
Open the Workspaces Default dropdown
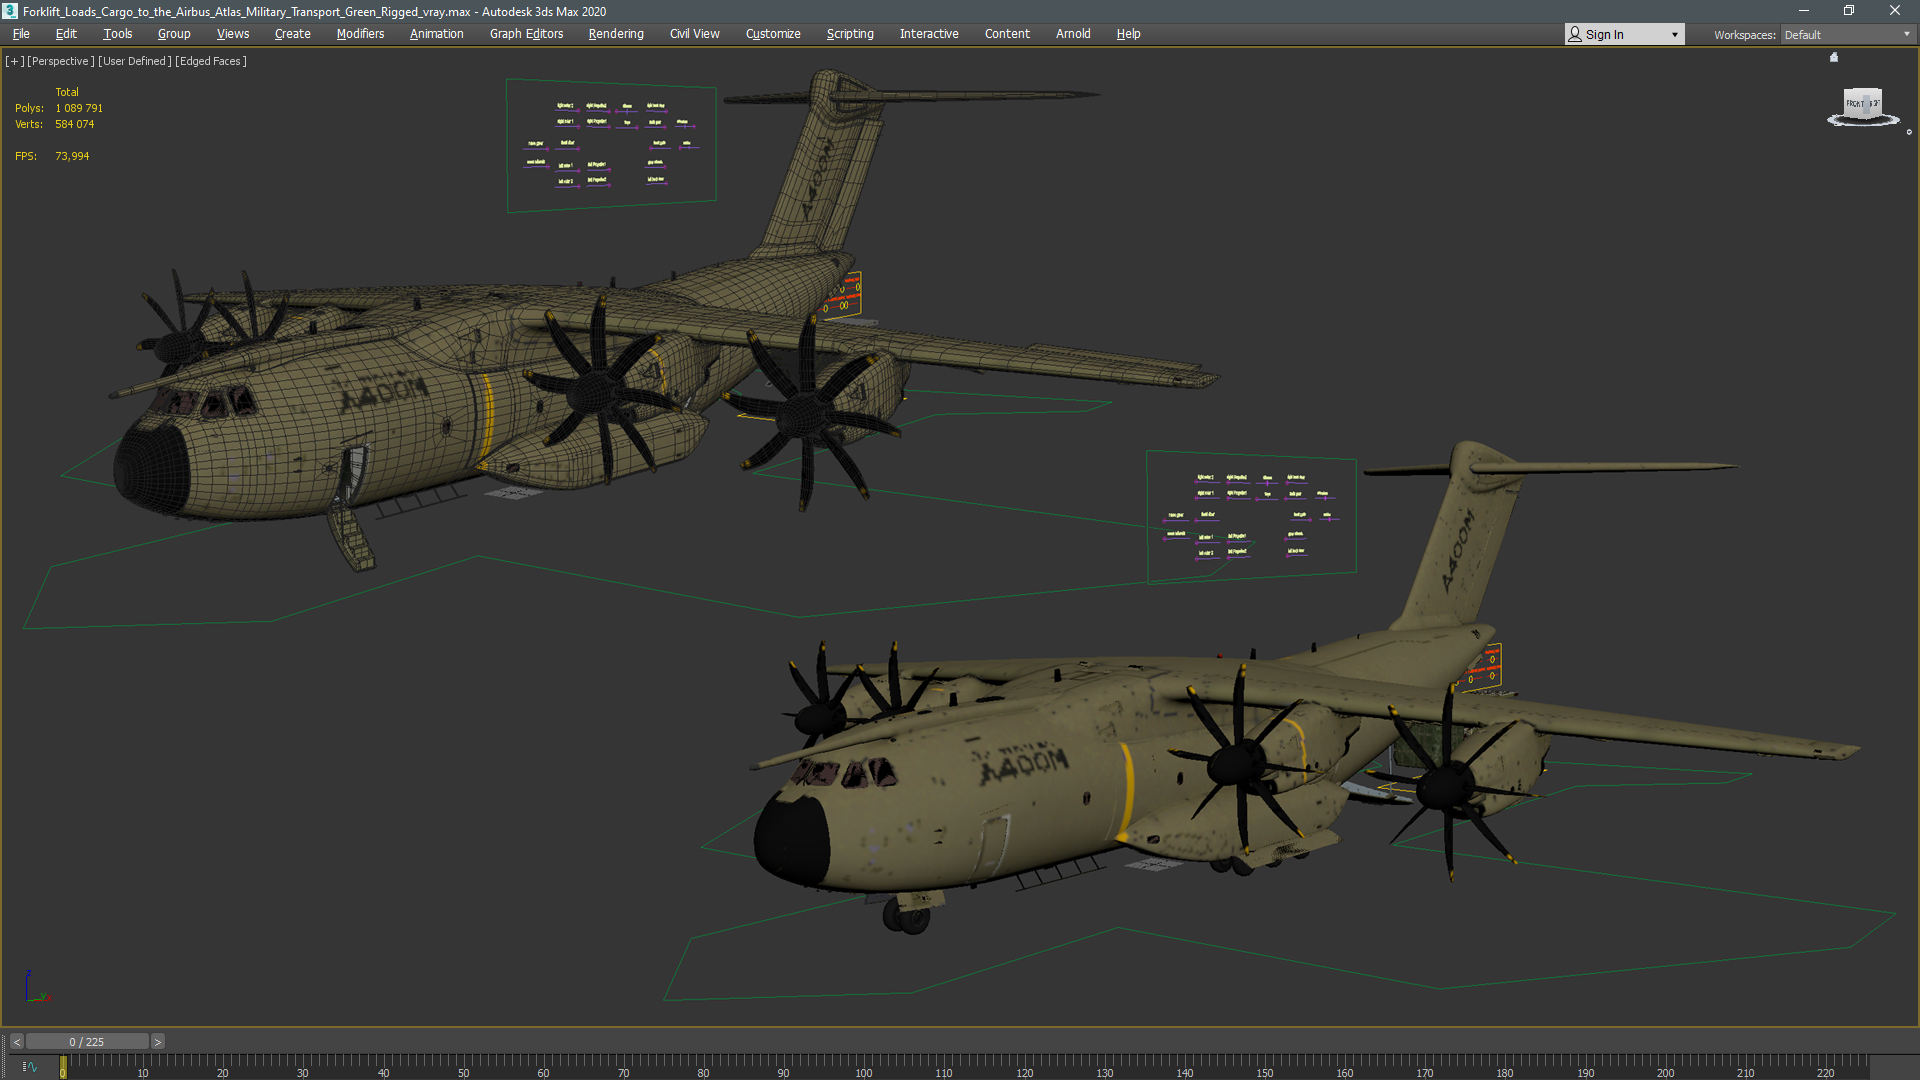[x=1847, y=35]
